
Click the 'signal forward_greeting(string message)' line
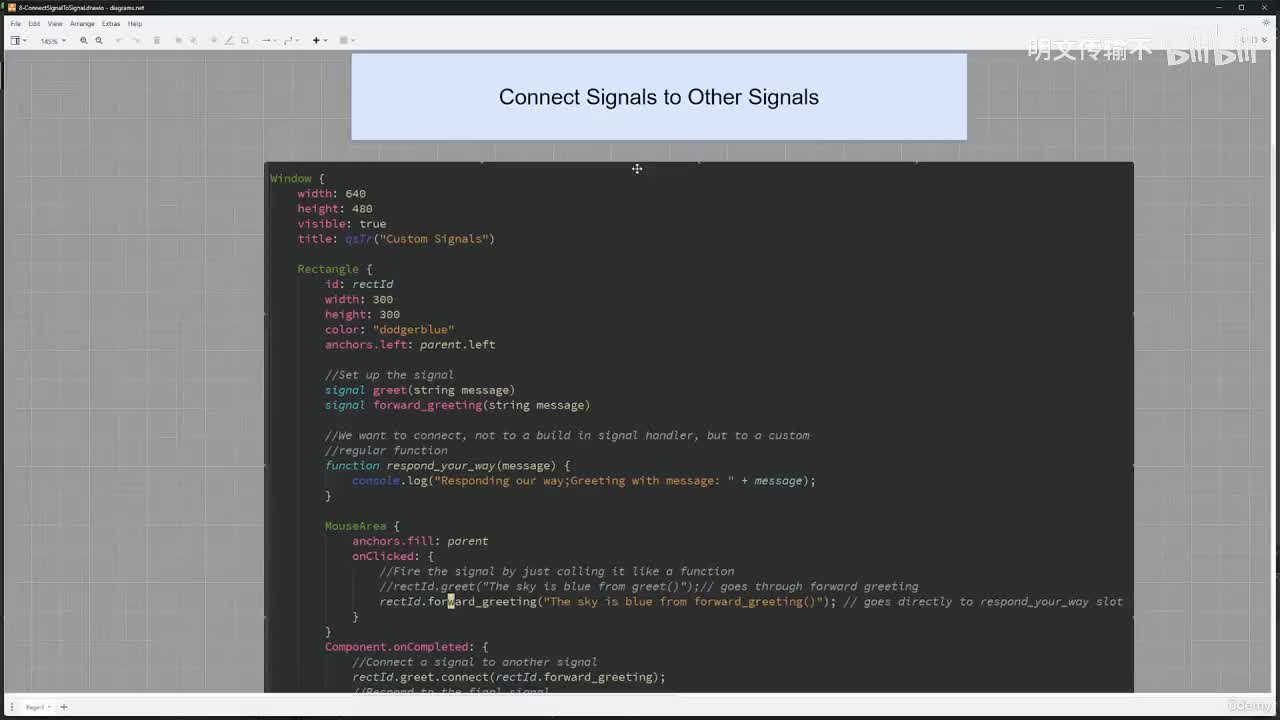click(x=458, y=405)
